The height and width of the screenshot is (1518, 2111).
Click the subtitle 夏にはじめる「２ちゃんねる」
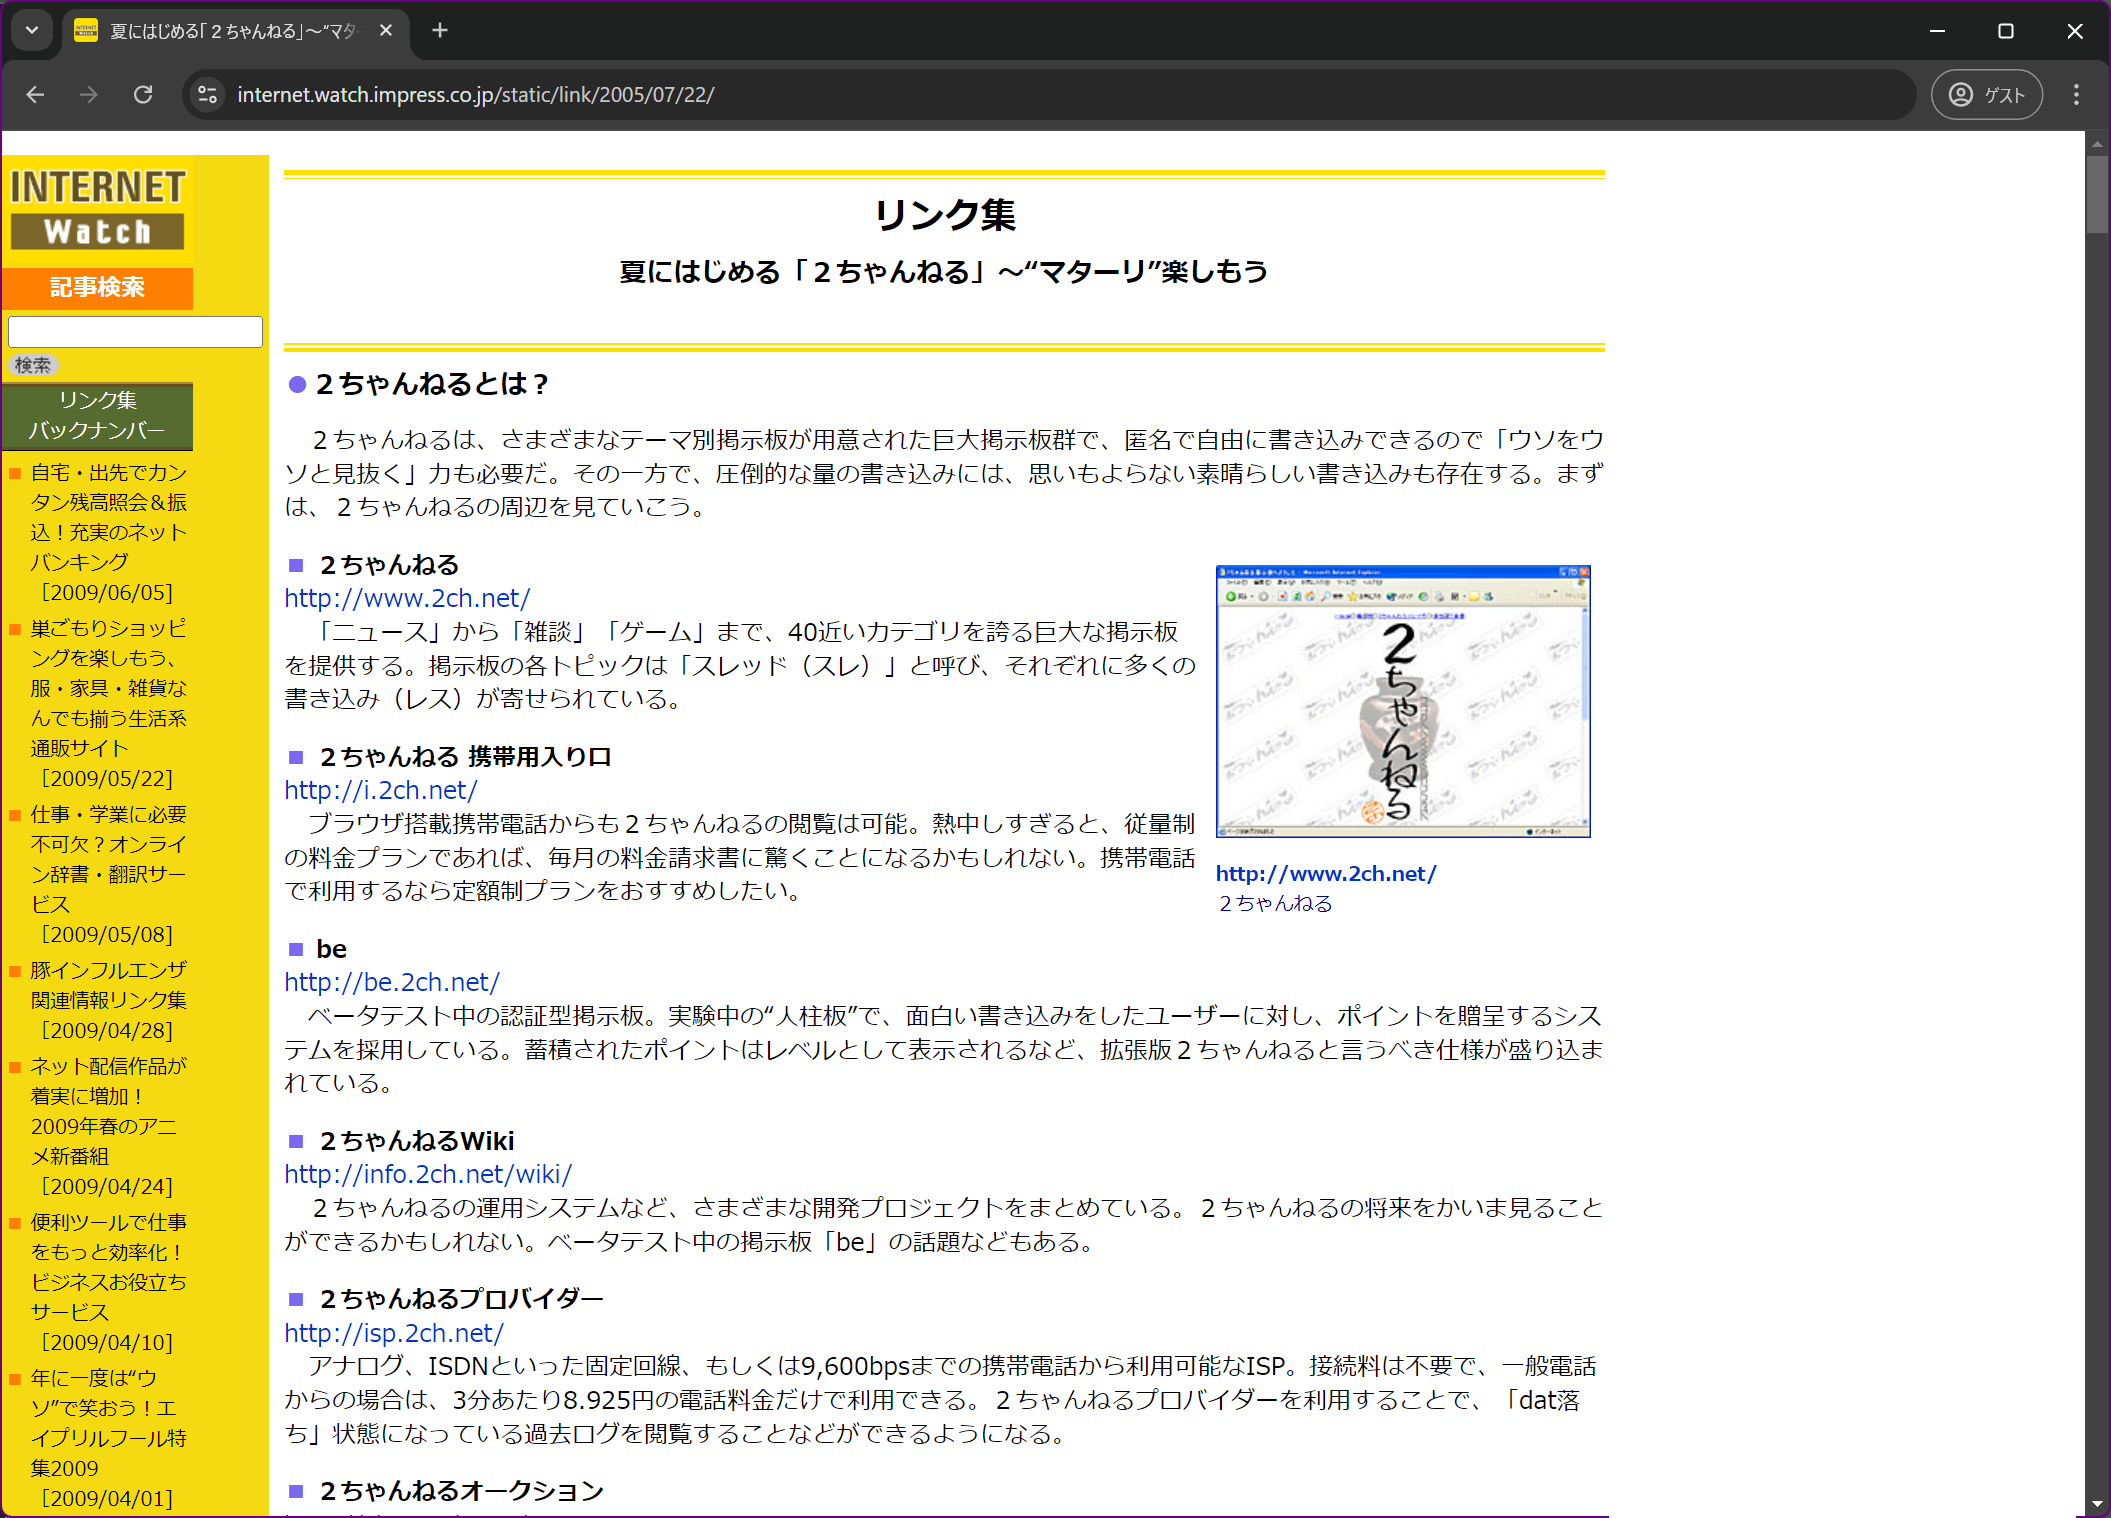[944, 272]
